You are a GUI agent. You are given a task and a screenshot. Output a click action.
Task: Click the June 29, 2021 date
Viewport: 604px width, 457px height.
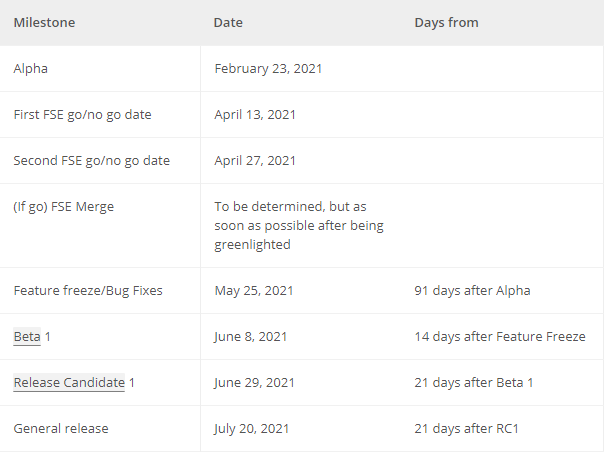click(254, 383)
